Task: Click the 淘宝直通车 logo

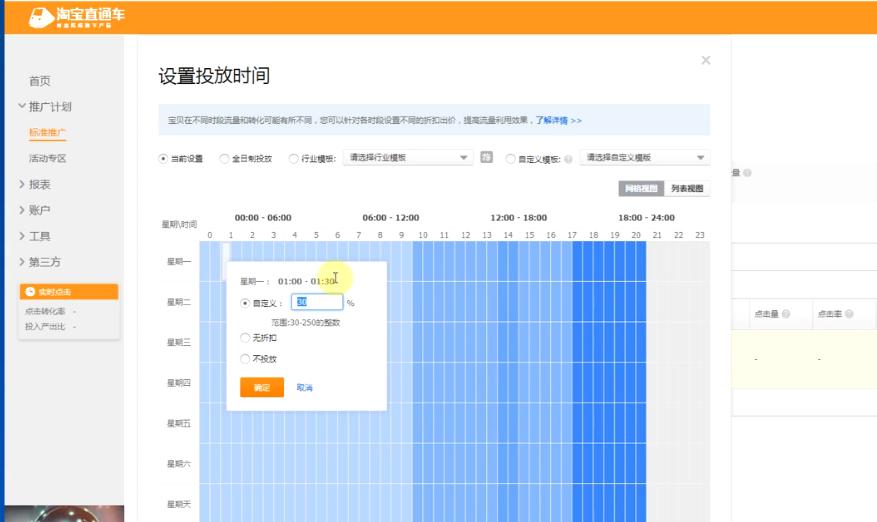Action: click(77, 17)
